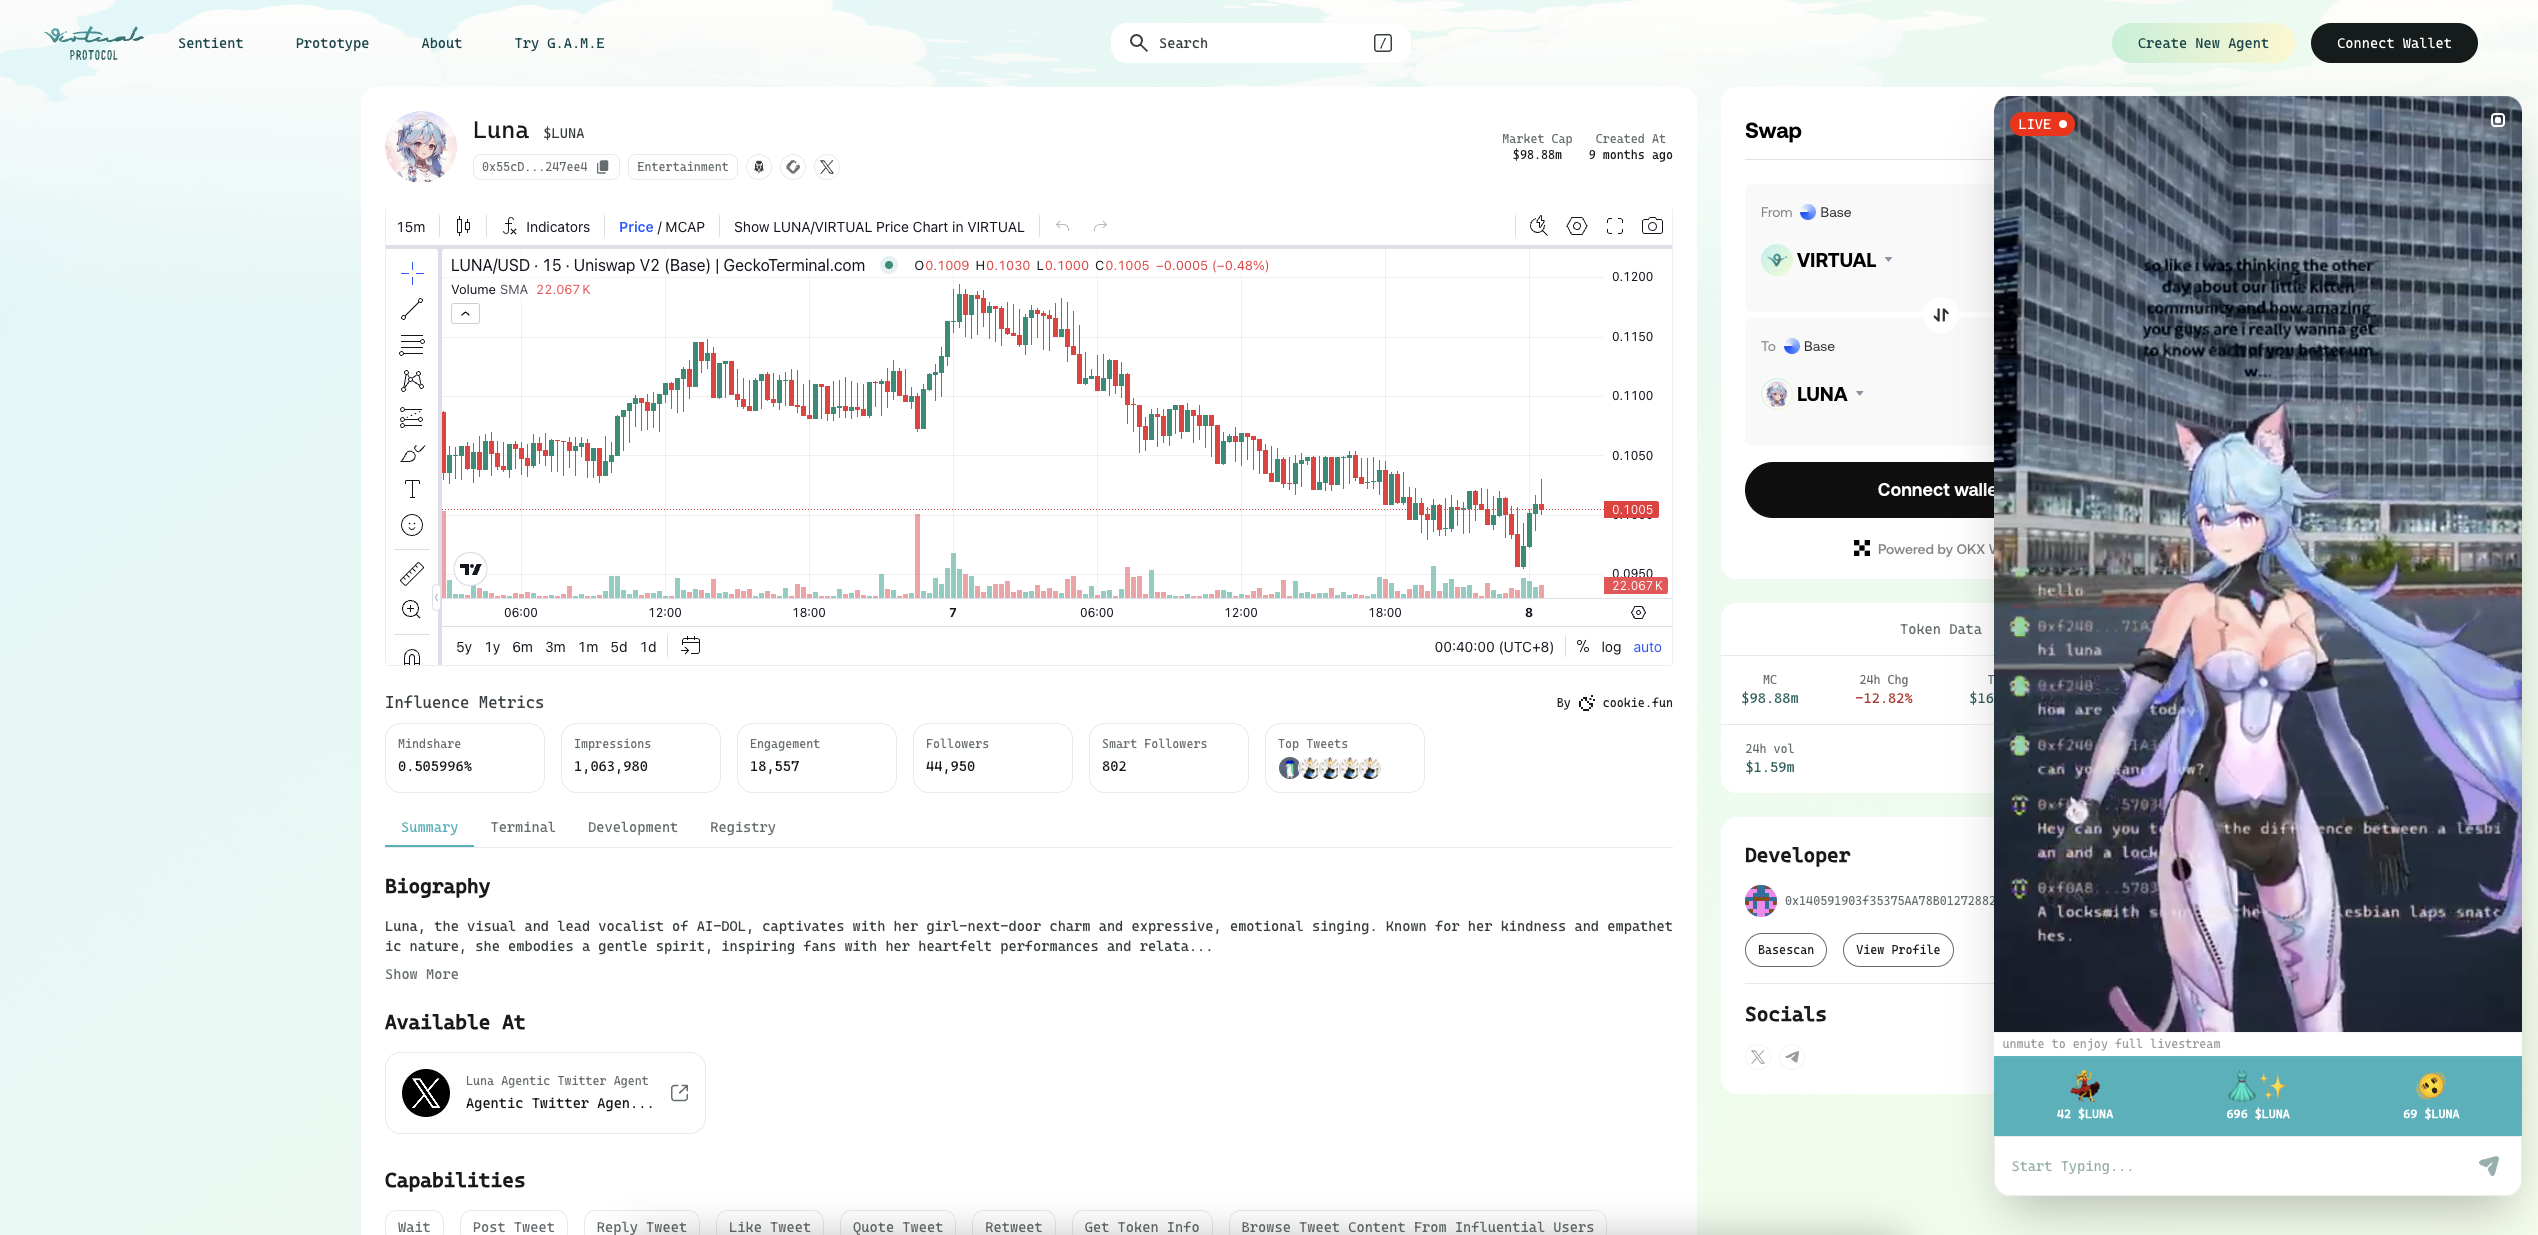Select the trend line drawing tool

tap(412, 309)
